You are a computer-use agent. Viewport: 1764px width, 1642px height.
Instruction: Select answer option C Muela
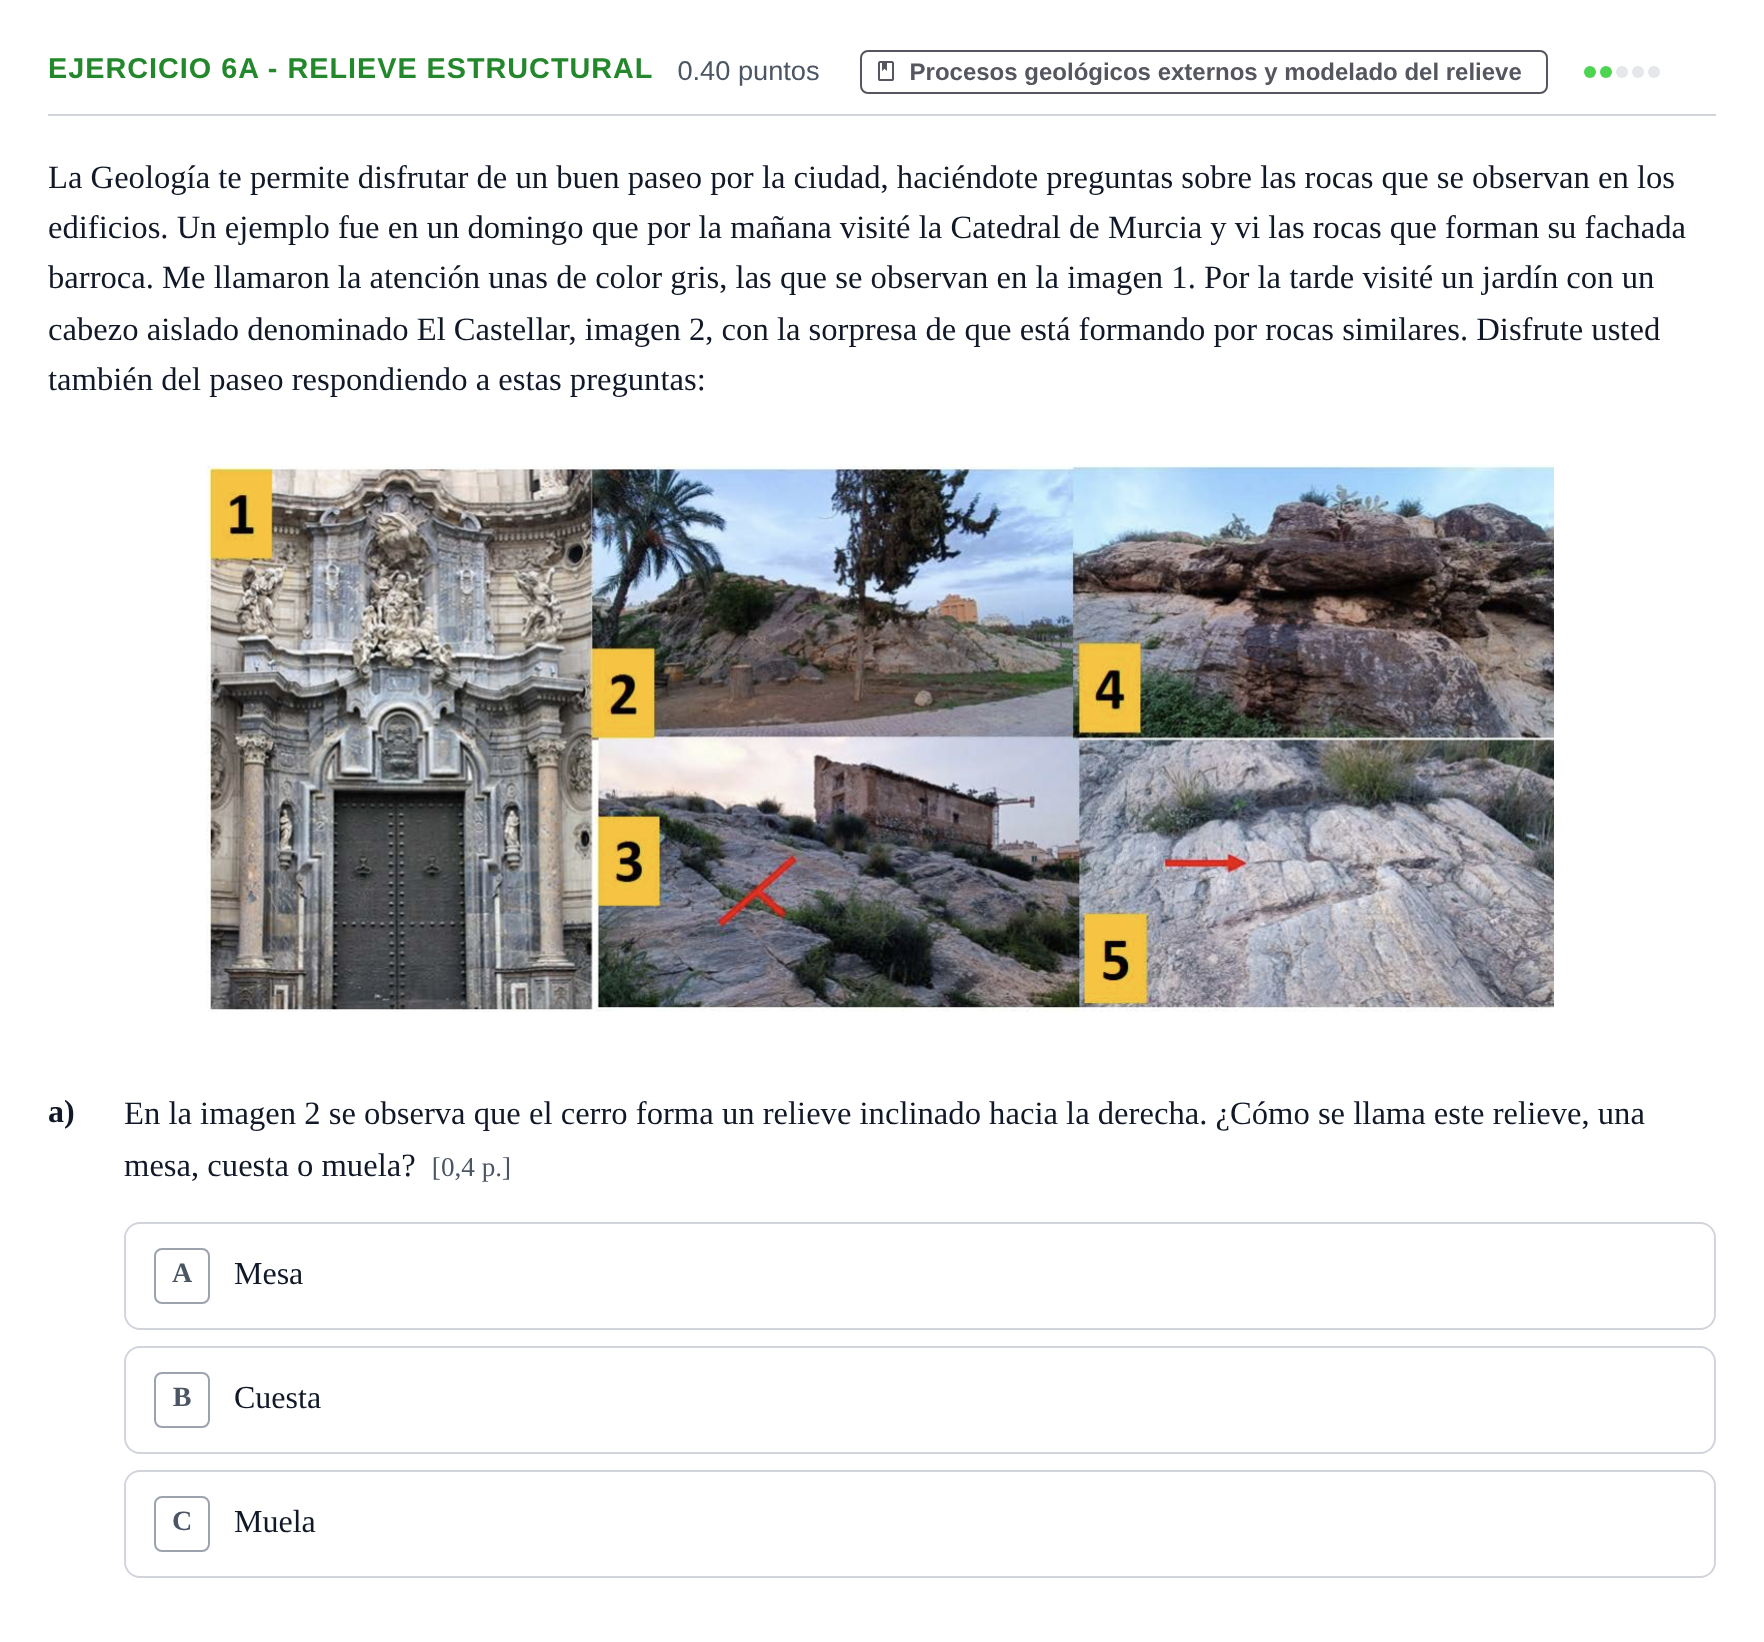(x=919, y=1523)
